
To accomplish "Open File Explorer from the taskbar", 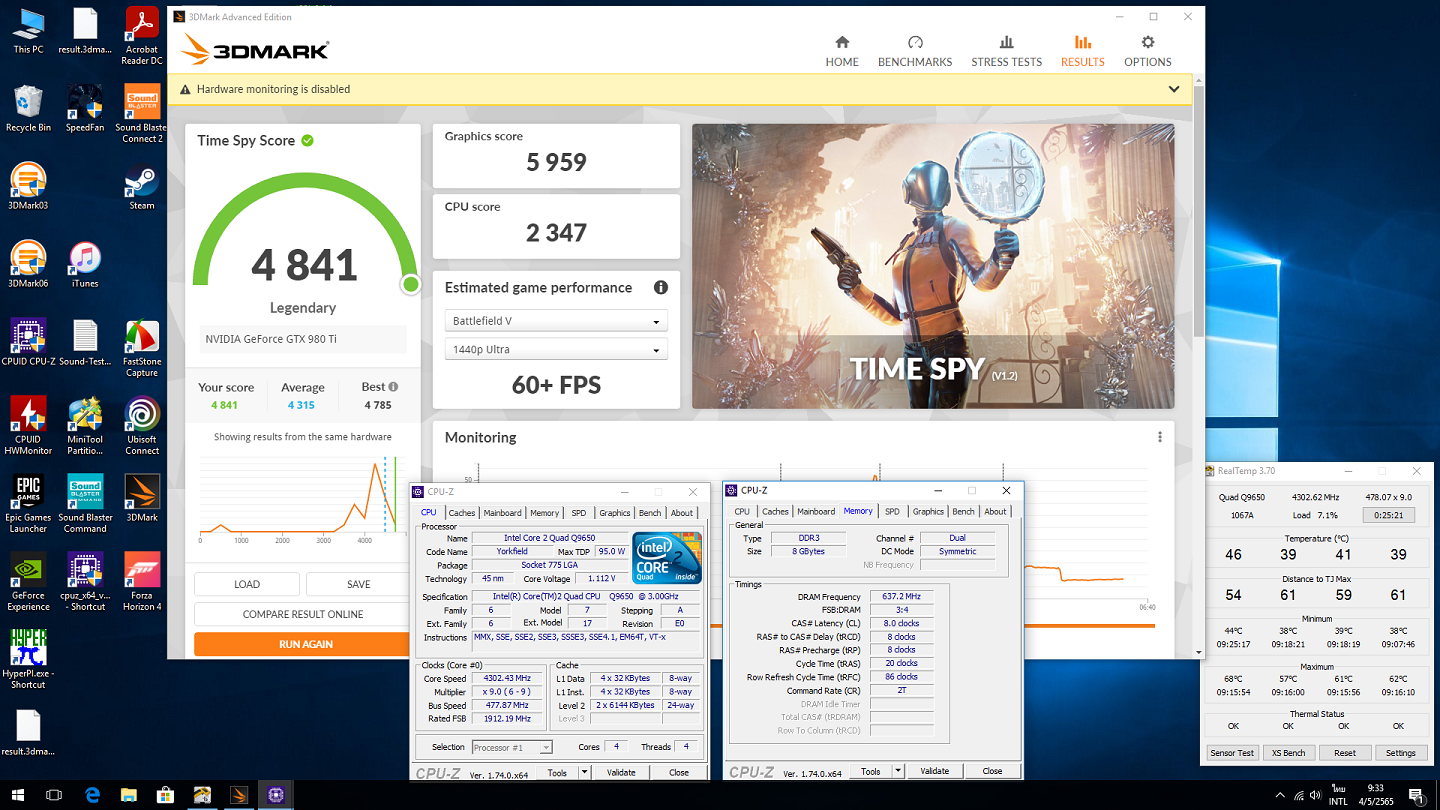I will [129, 795].
